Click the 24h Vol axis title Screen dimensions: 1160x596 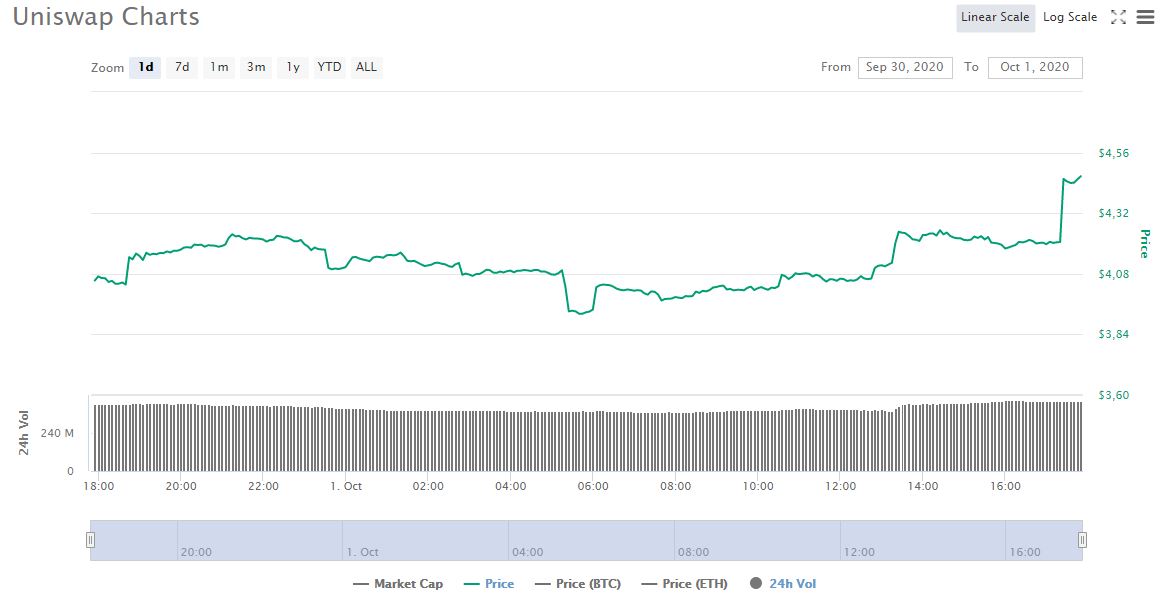point(24,433)
